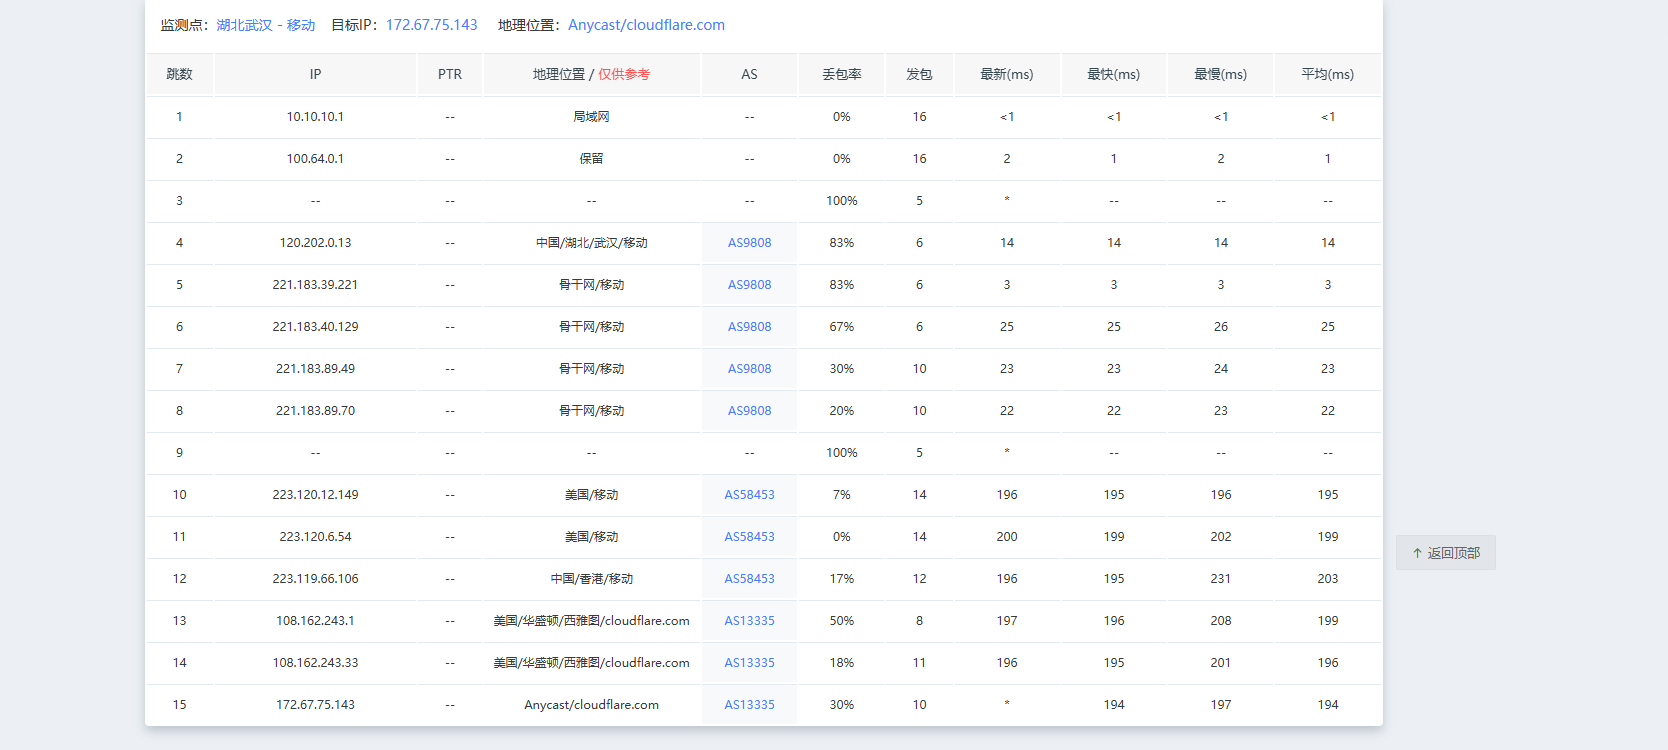This screenshot has height=750, width=1668.
Task: Click the 返回顶部 back-to-top button
Action: [x=1445, y=553]
